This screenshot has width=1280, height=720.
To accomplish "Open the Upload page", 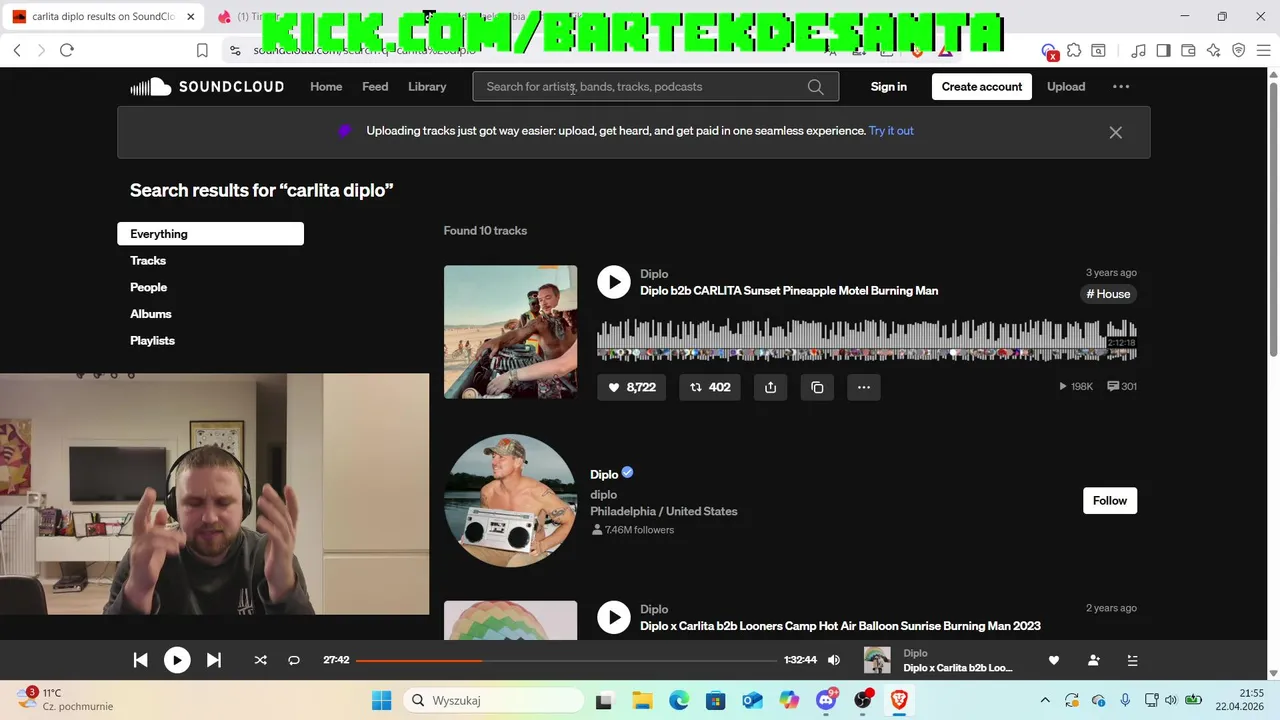I will coord(1066,87).
